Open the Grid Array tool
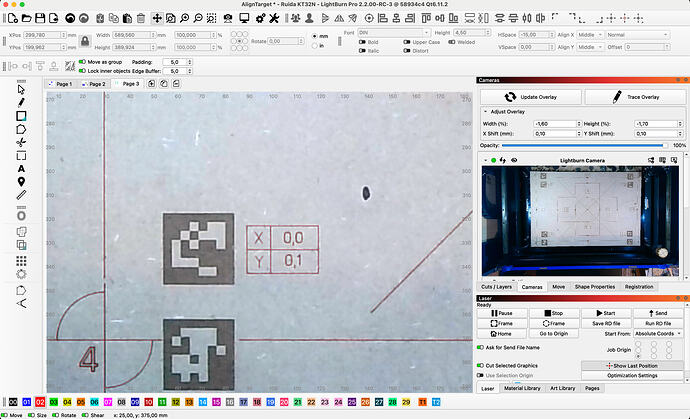Screen dimensions: 690x419 21,261
